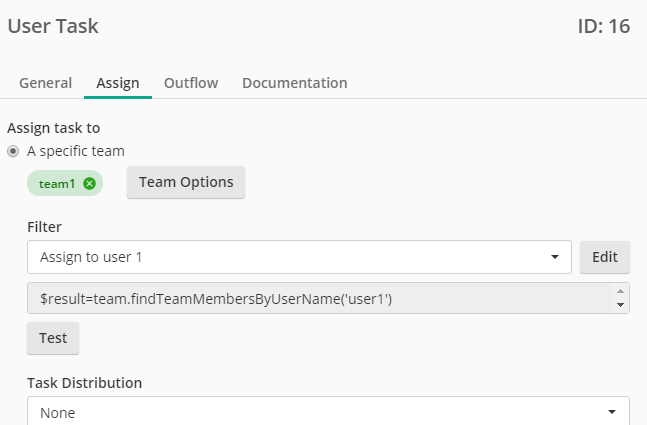The image size is (647, 425).
Task: Click the Task Distribution caret arrow
Action: (612, 412)
